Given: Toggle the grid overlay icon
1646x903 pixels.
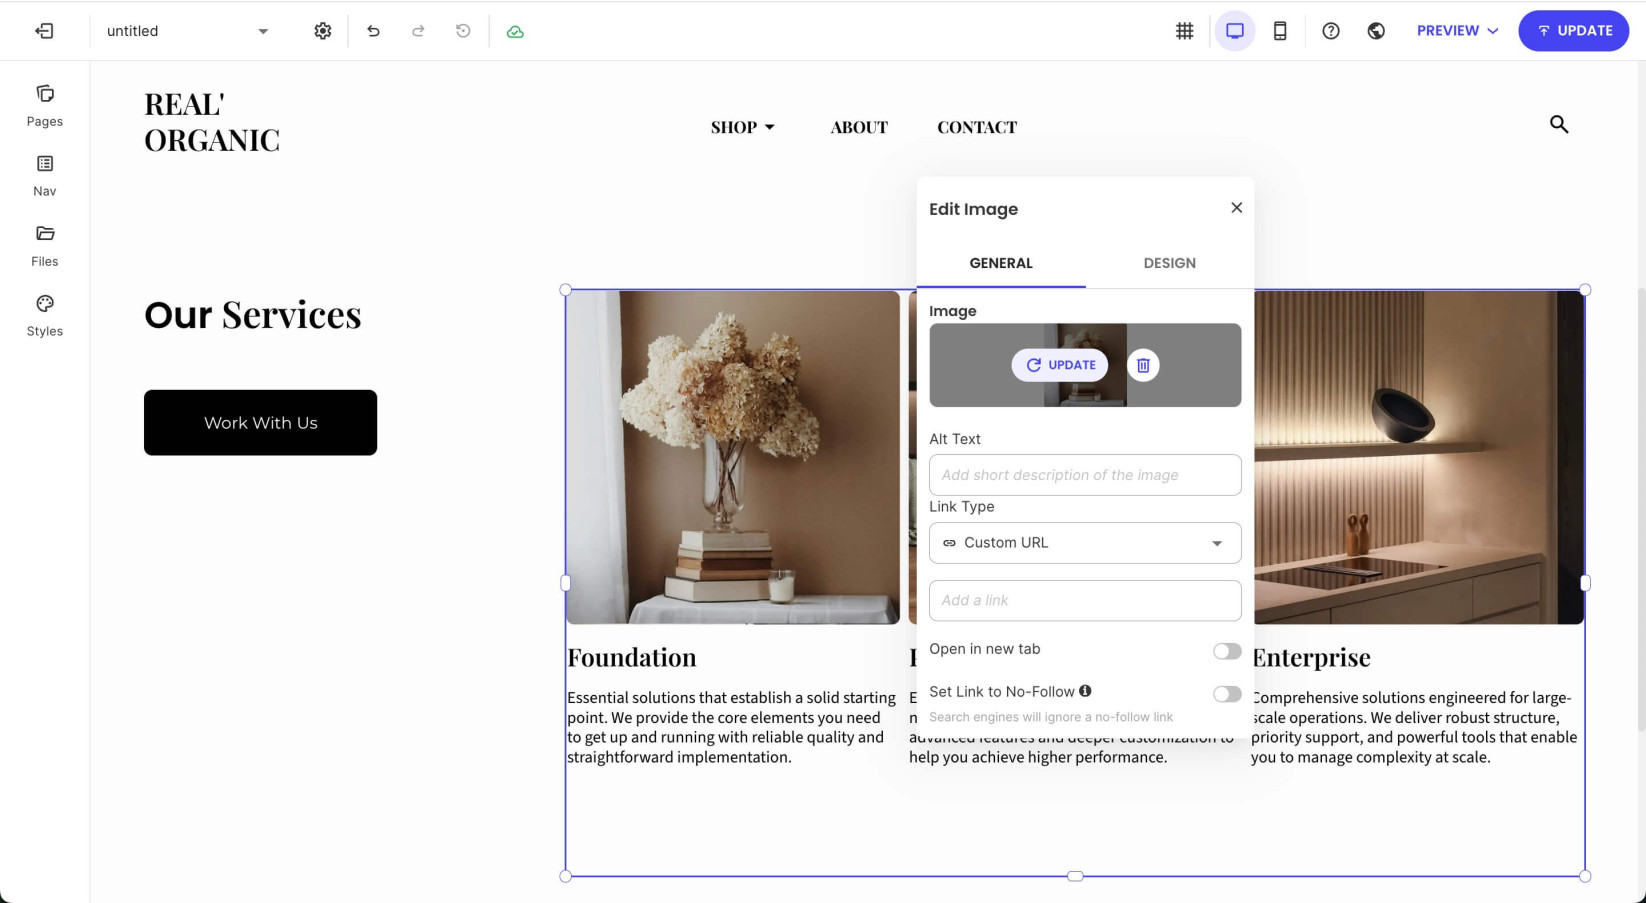Looking at the screenshot, I should tap(1184, 31).
